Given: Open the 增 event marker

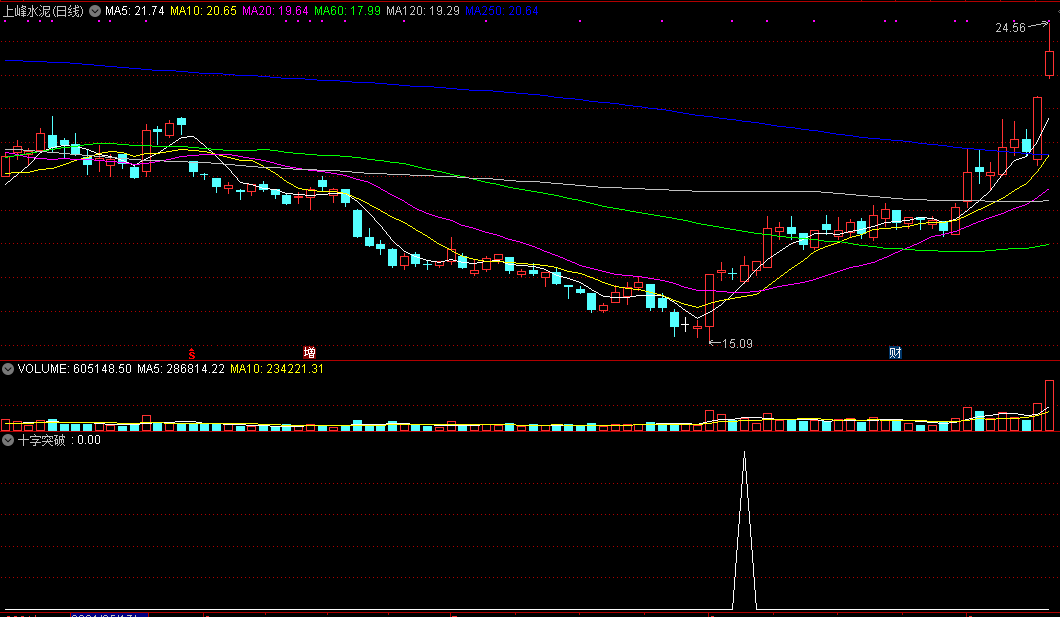Looking at the screenshot, I should tap(310, 352).
